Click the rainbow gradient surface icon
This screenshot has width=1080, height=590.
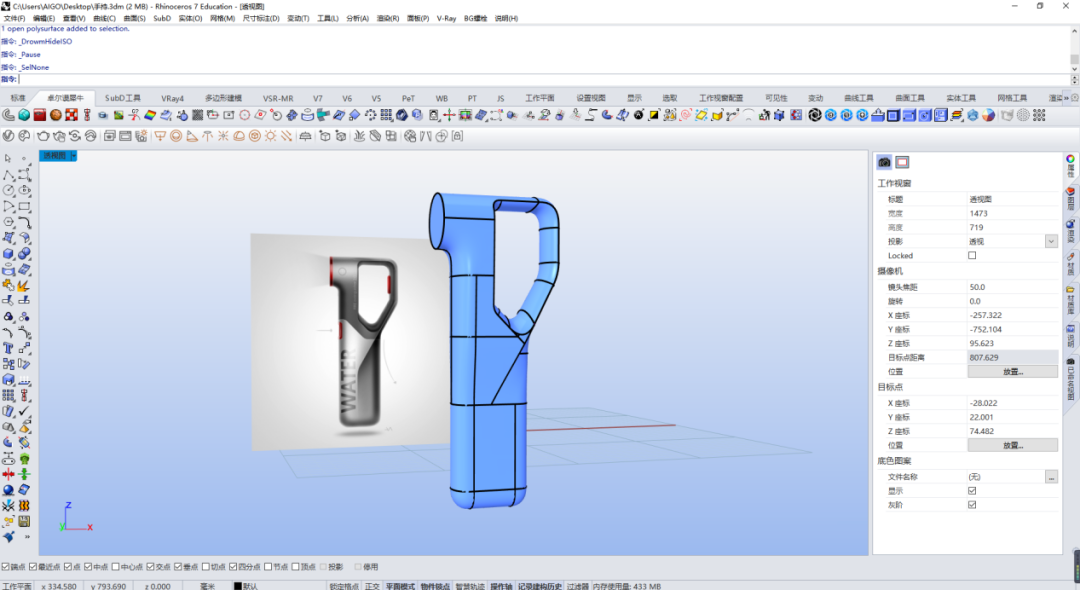tap(150, 115)
